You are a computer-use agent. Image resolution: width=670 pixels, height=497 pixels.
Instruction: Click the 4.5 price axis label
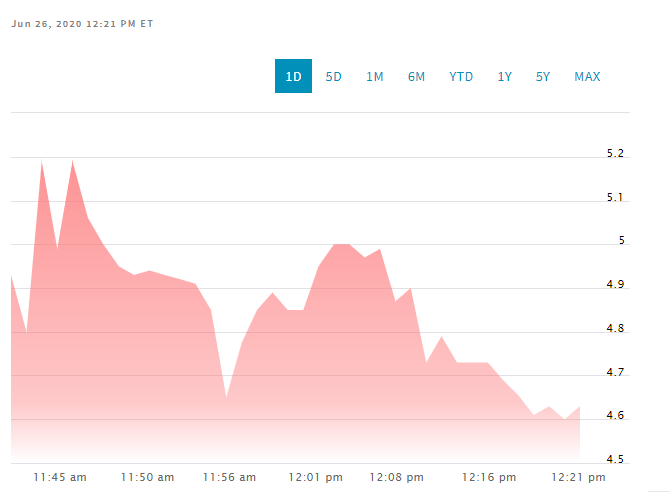[615, 459]
